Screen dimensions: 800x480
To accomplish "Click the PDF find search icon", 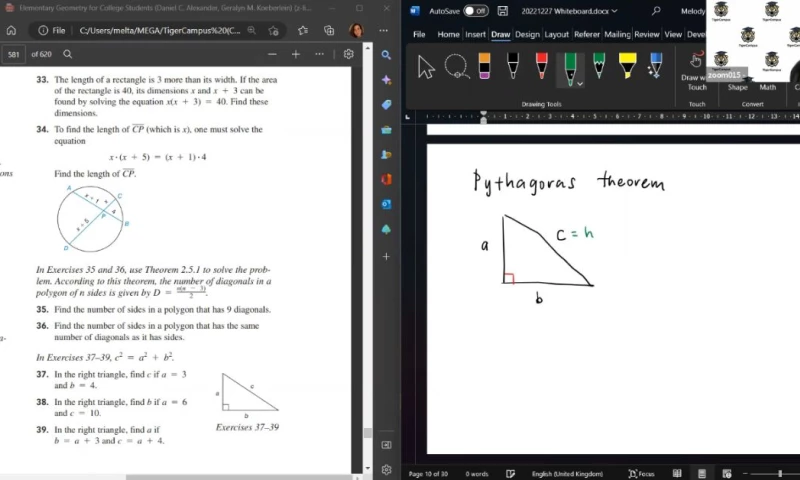I will tap(67, 54).
